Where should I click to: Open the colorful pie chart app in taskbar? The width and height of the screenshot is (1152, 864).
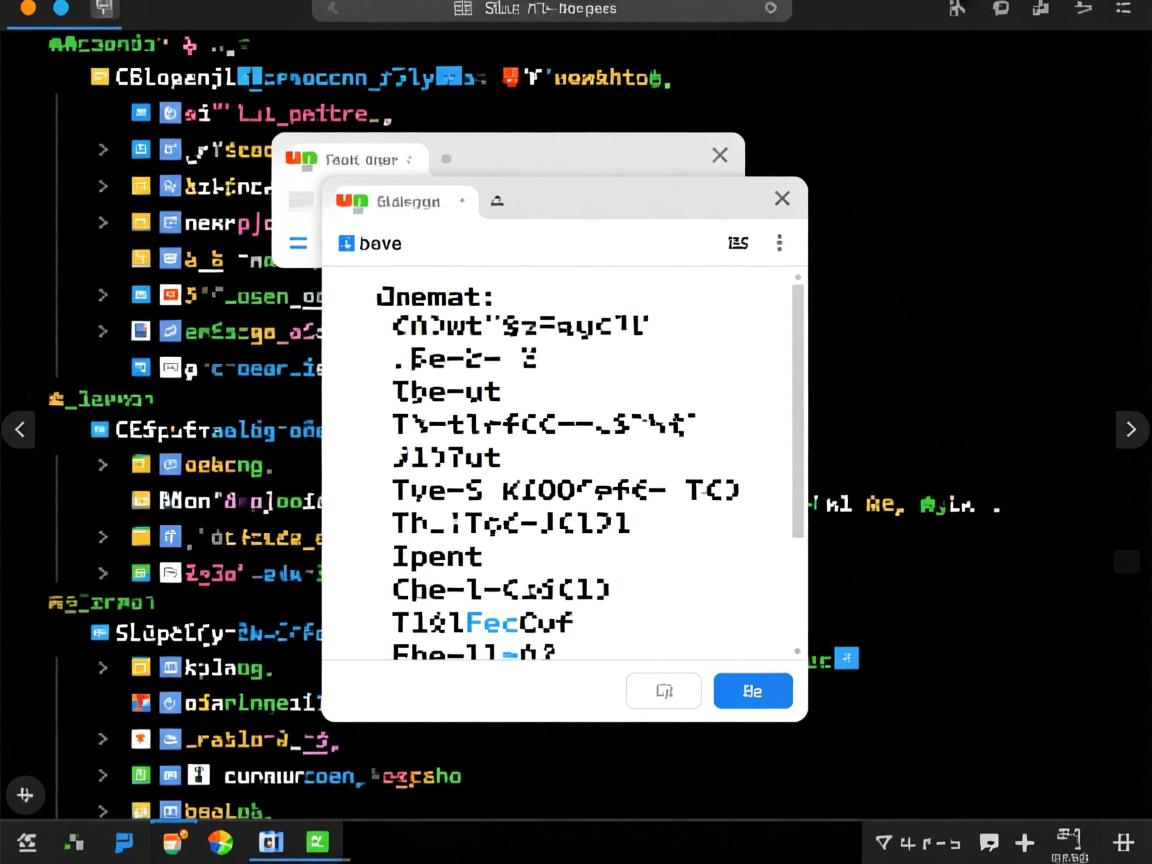coord(220,842)
